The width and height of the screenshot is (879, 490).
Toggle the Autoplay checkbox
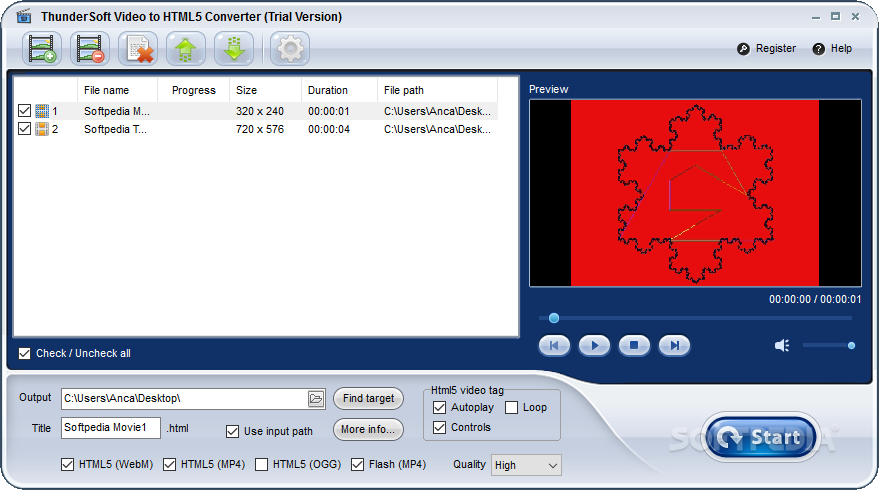pyautogui.click(x=440, y=408)
